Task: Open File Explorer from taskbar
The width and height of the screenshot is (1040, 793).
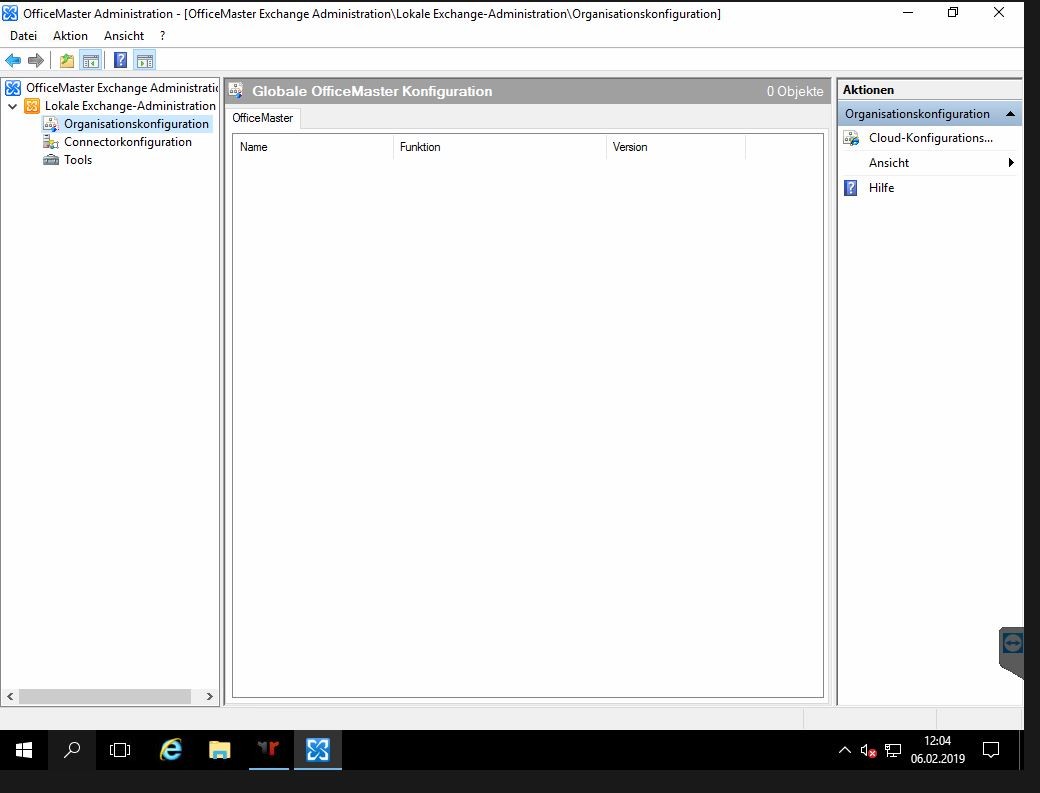Action: coord(220,750)
